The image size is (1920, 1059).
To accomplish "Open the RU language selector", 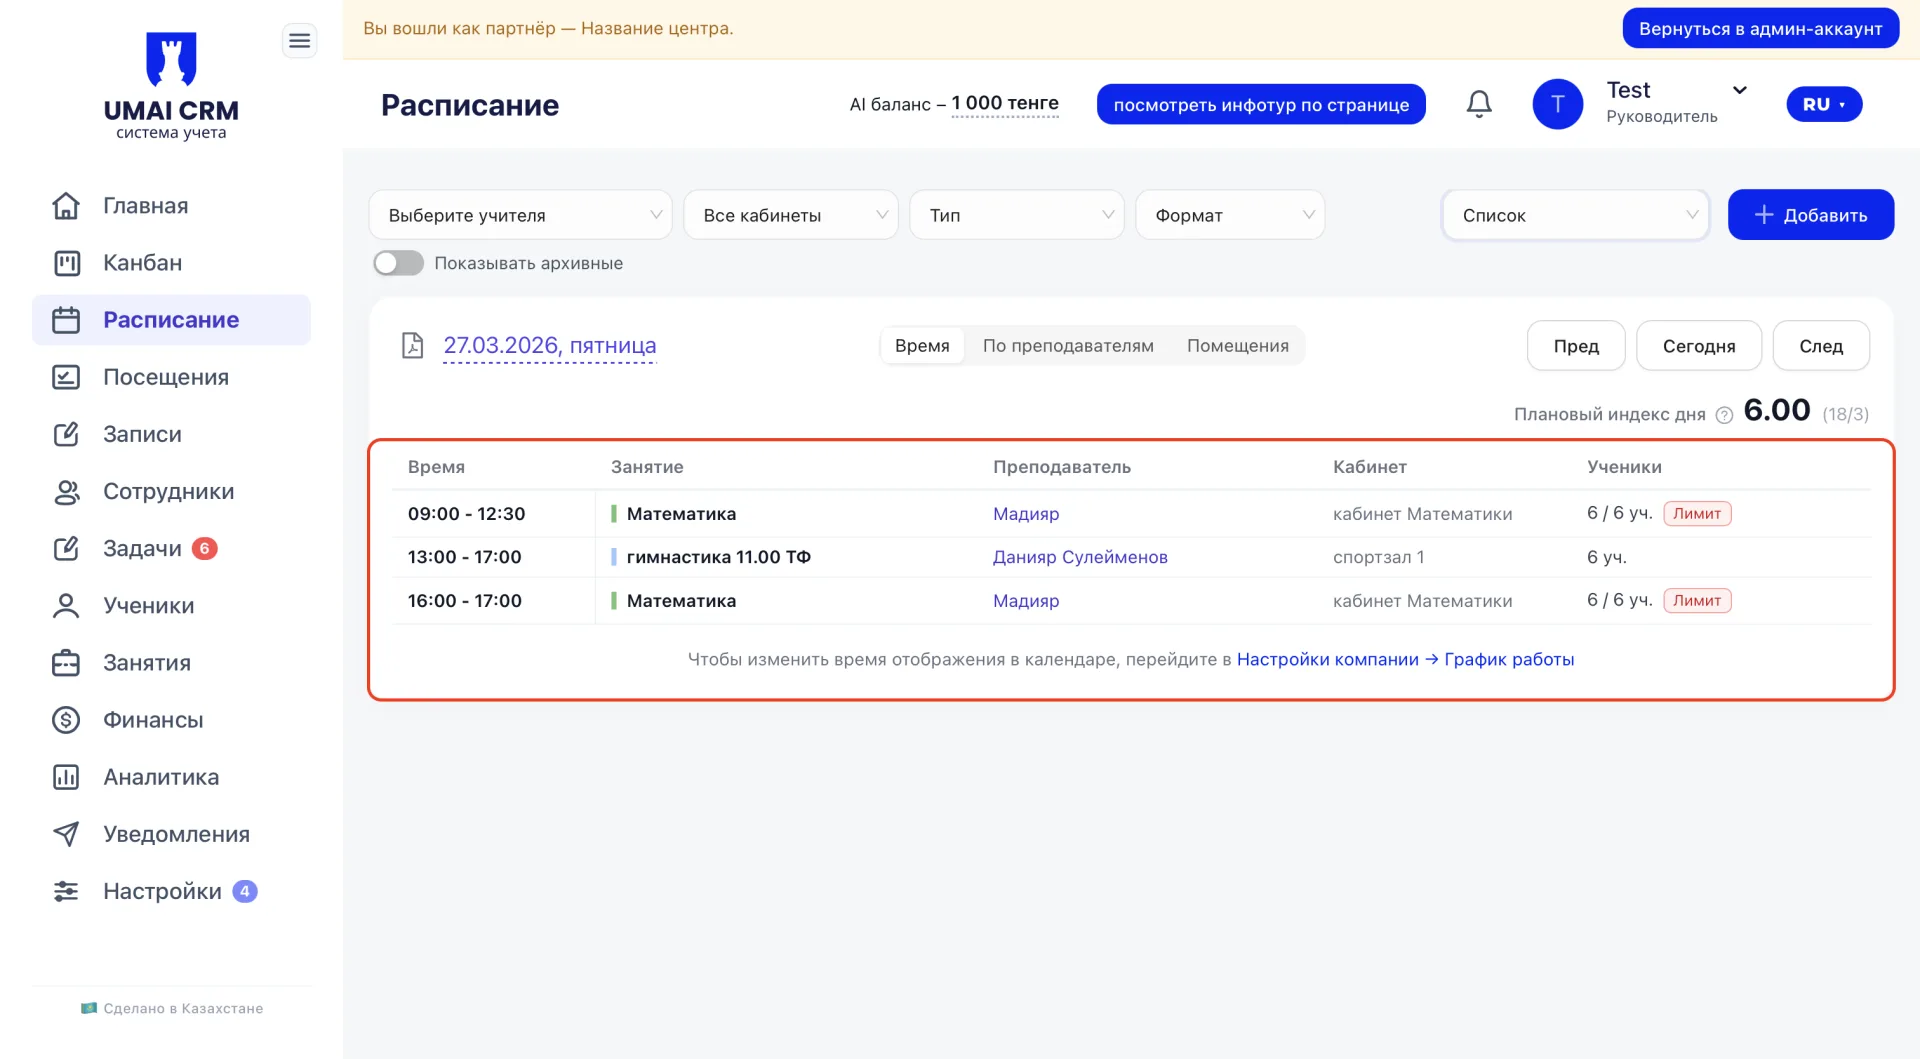I will point(1824,104).
